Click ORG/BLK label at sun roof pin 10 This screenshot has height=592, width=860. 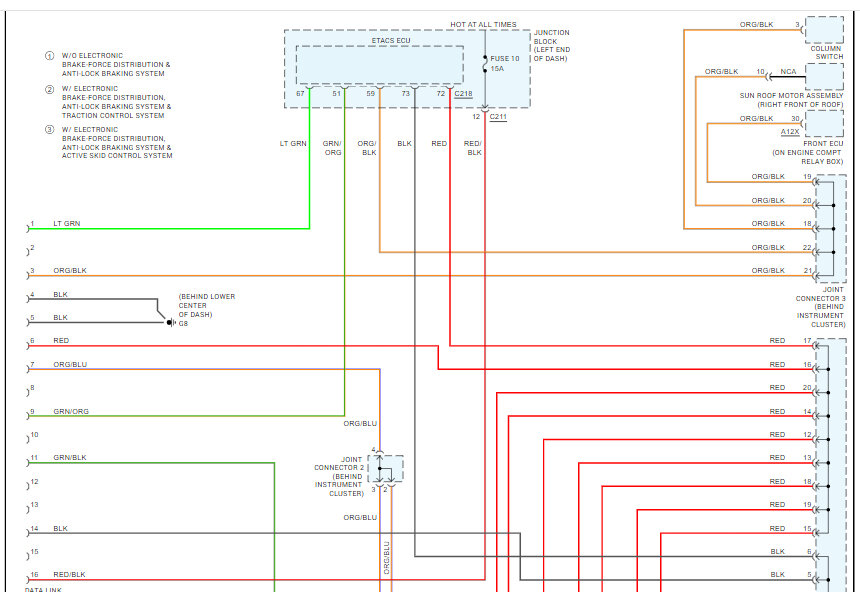coord(721,72)
